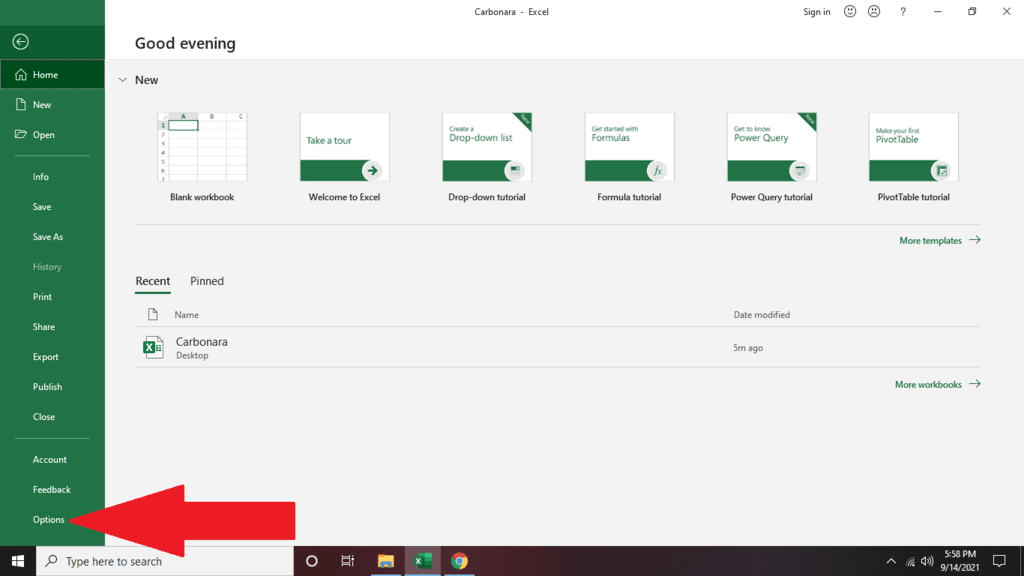
Task: Click the More templates link
Action: (939, 240)
